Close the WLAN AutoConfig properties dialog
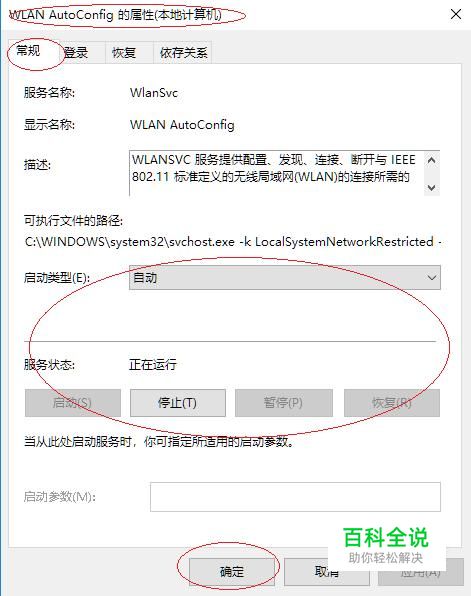Screen dimensions: 471x596 (456, 14)
